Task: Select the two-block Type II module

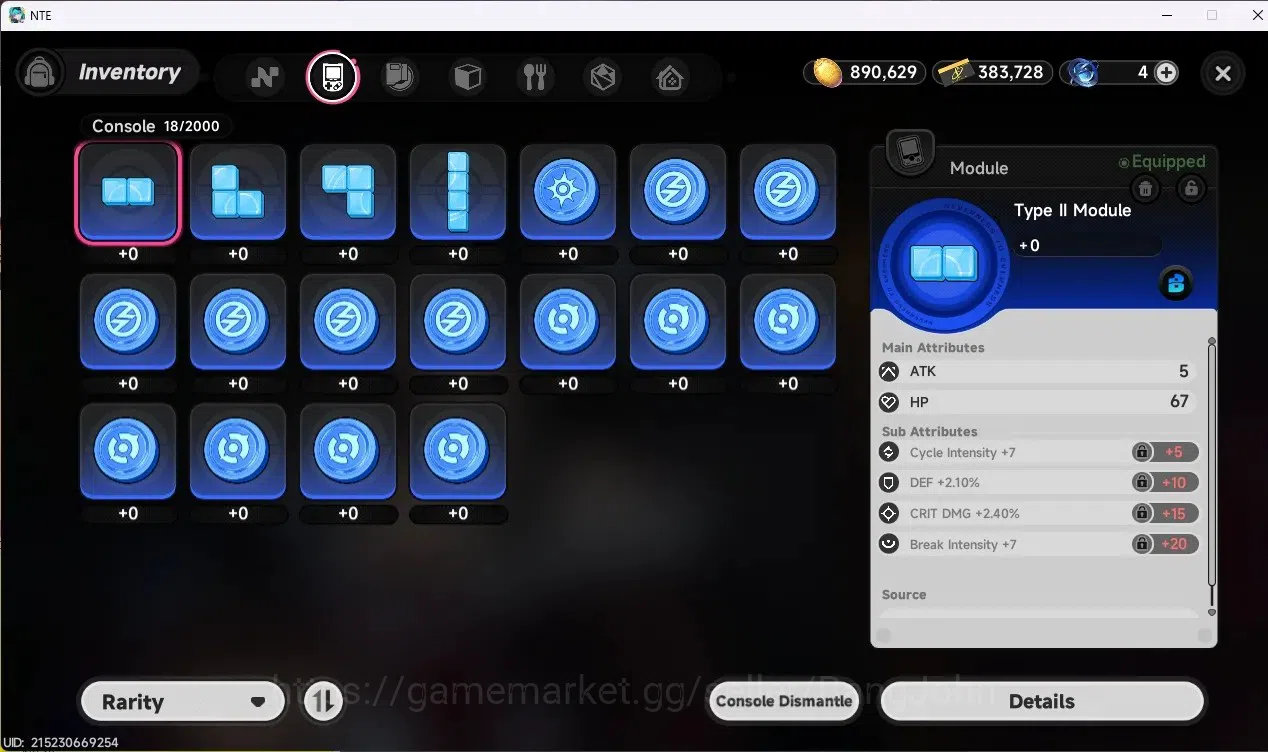Action: click(x=128, y=192)
